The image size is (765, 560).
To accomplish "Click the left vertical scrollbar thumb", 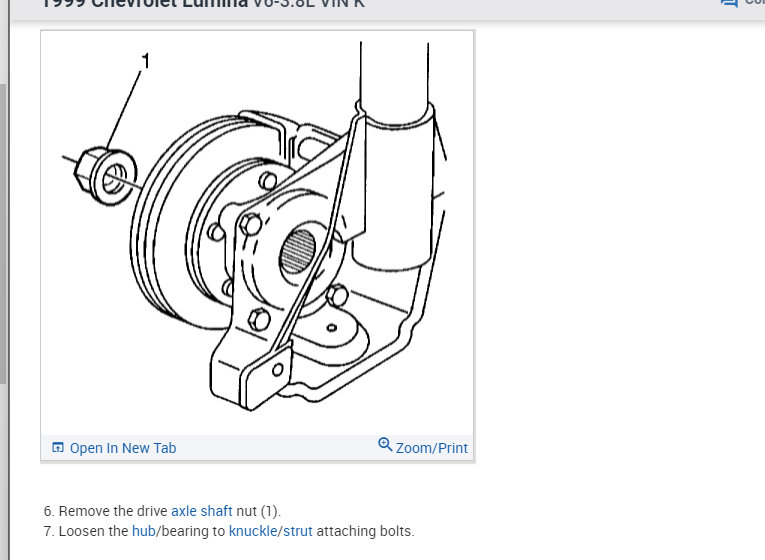I will tap(3, 233).
